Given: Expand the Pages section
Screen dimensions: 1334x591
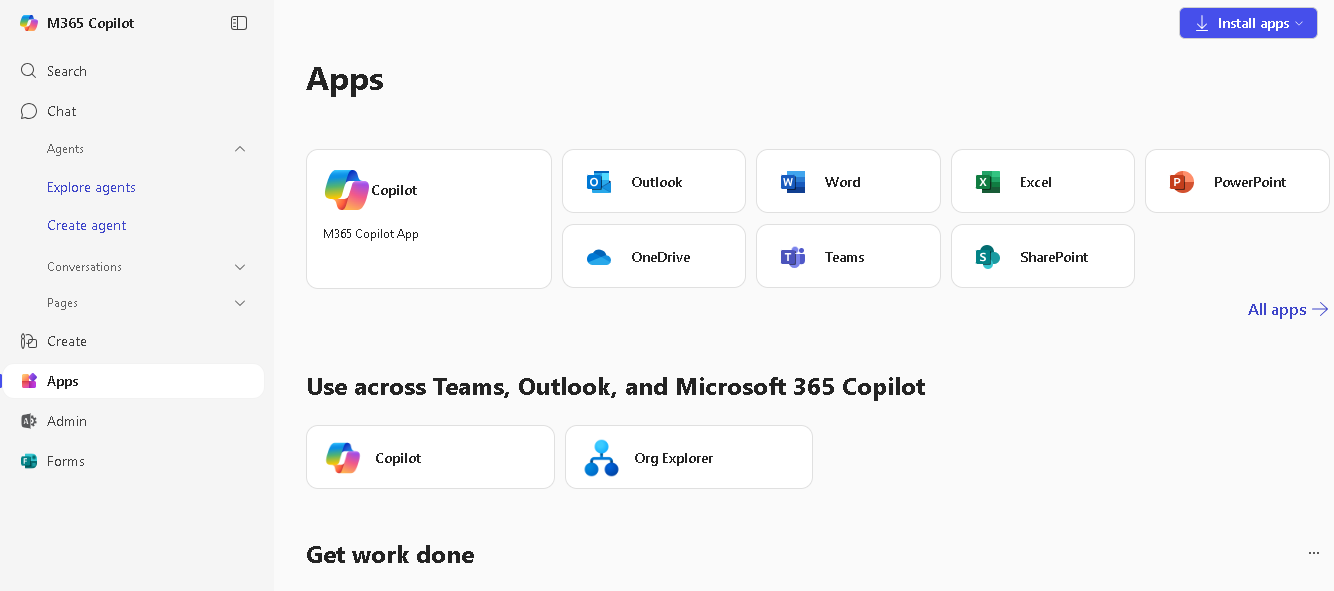Looking at the screenshot, I should [x=240, y=303].
